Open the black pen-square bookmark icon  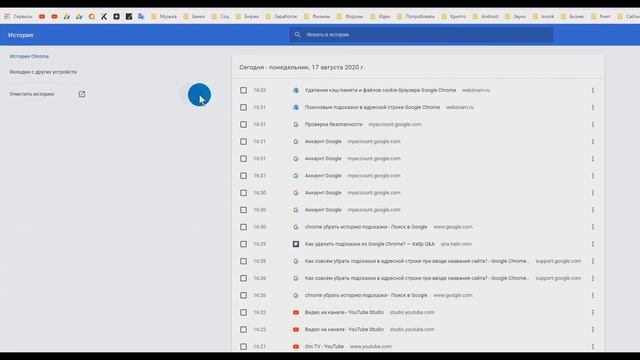(129, 16)
